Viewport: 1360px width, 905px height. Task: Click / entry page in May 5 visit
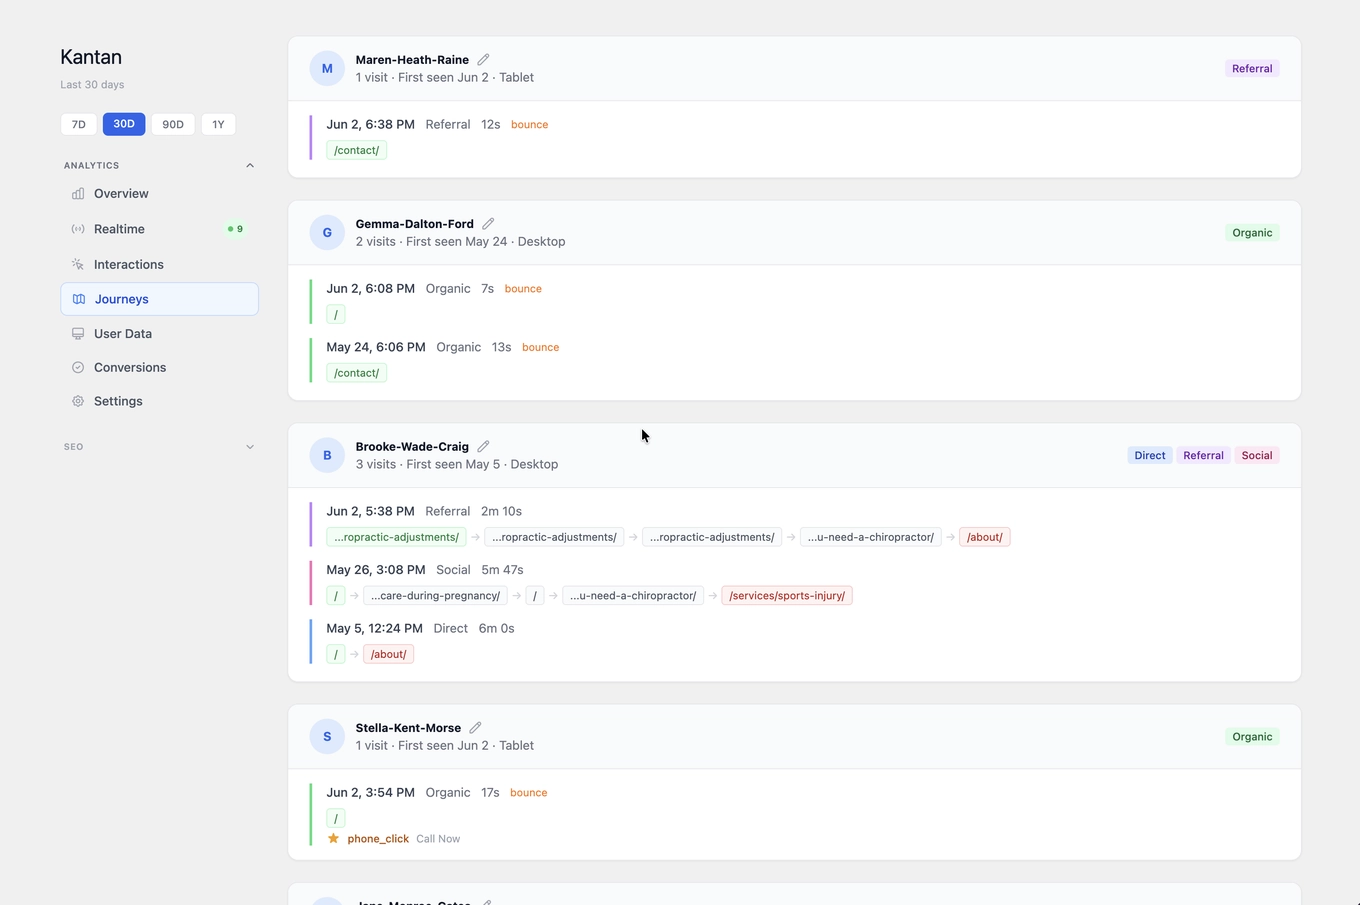pyautogui.click(x=336, y=654)
